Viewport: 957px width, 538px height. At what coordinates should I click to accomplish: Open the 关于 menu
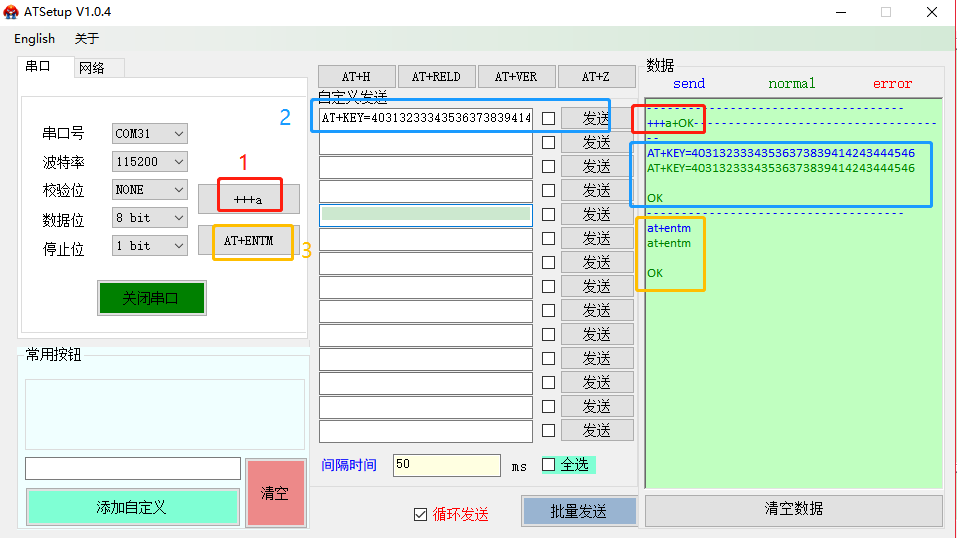tap(87, 39)
